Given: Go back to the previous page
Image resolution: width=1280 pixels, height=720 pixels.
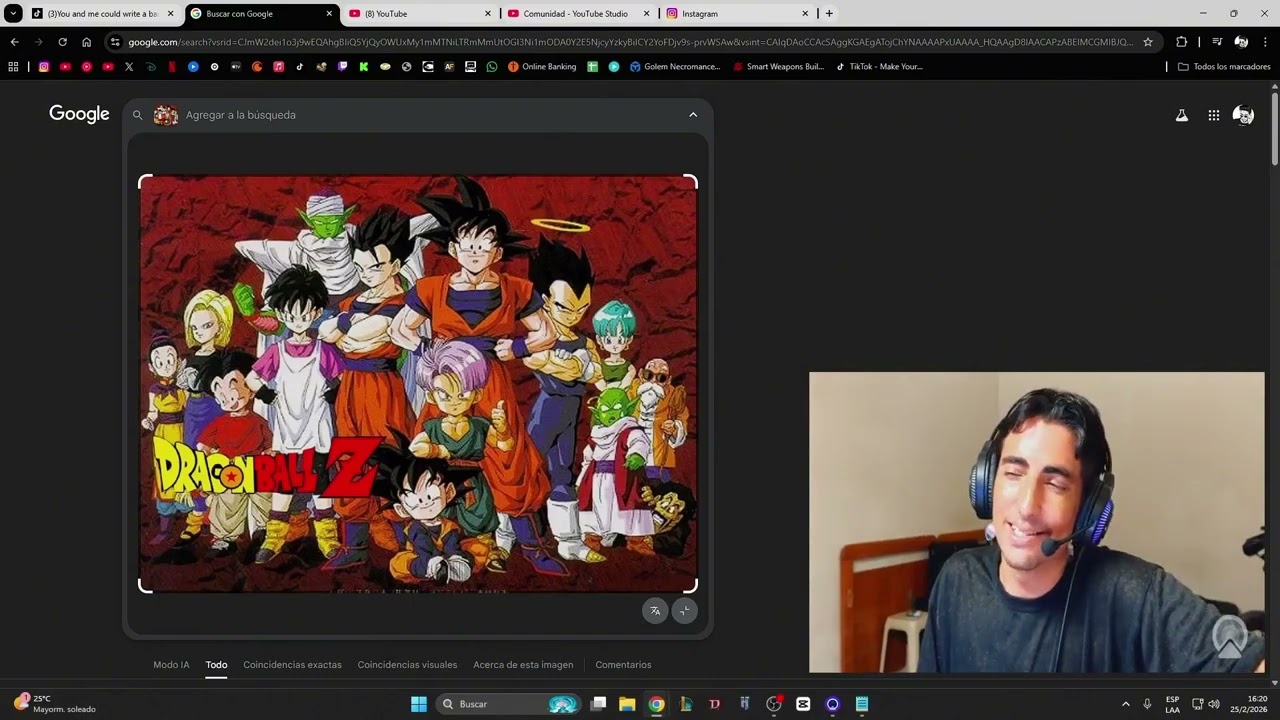Looking at the screenshot, I should point(14,42).
